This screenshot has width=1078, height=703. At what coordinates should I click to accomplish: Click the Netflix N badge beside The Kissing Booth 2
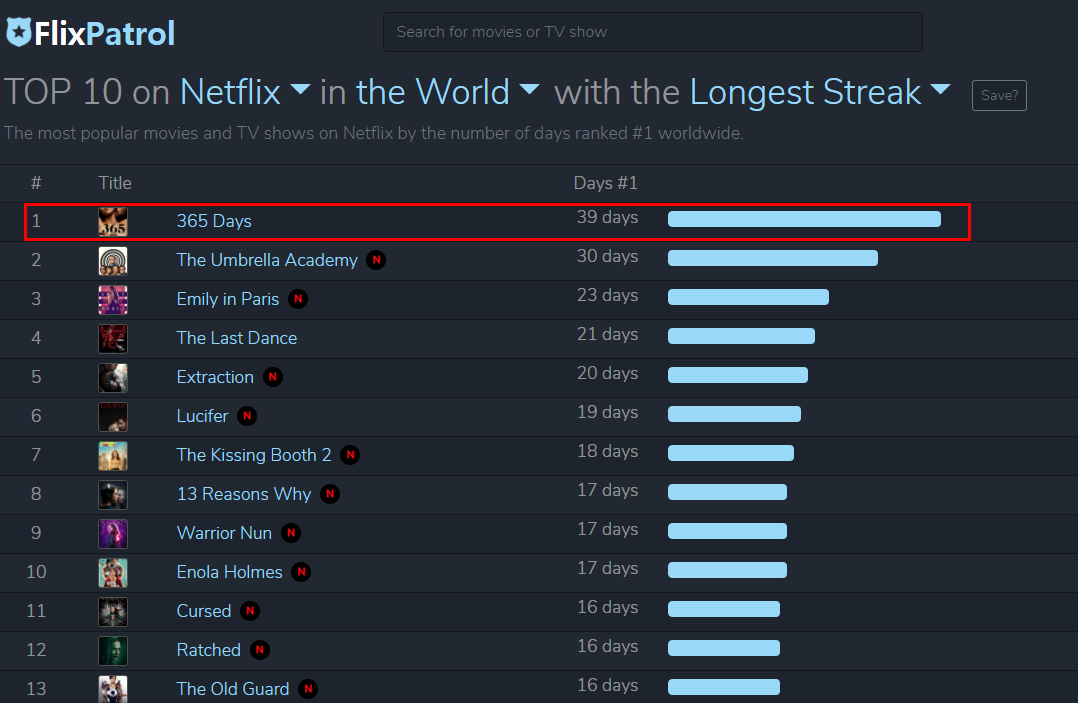click(350, 455)
